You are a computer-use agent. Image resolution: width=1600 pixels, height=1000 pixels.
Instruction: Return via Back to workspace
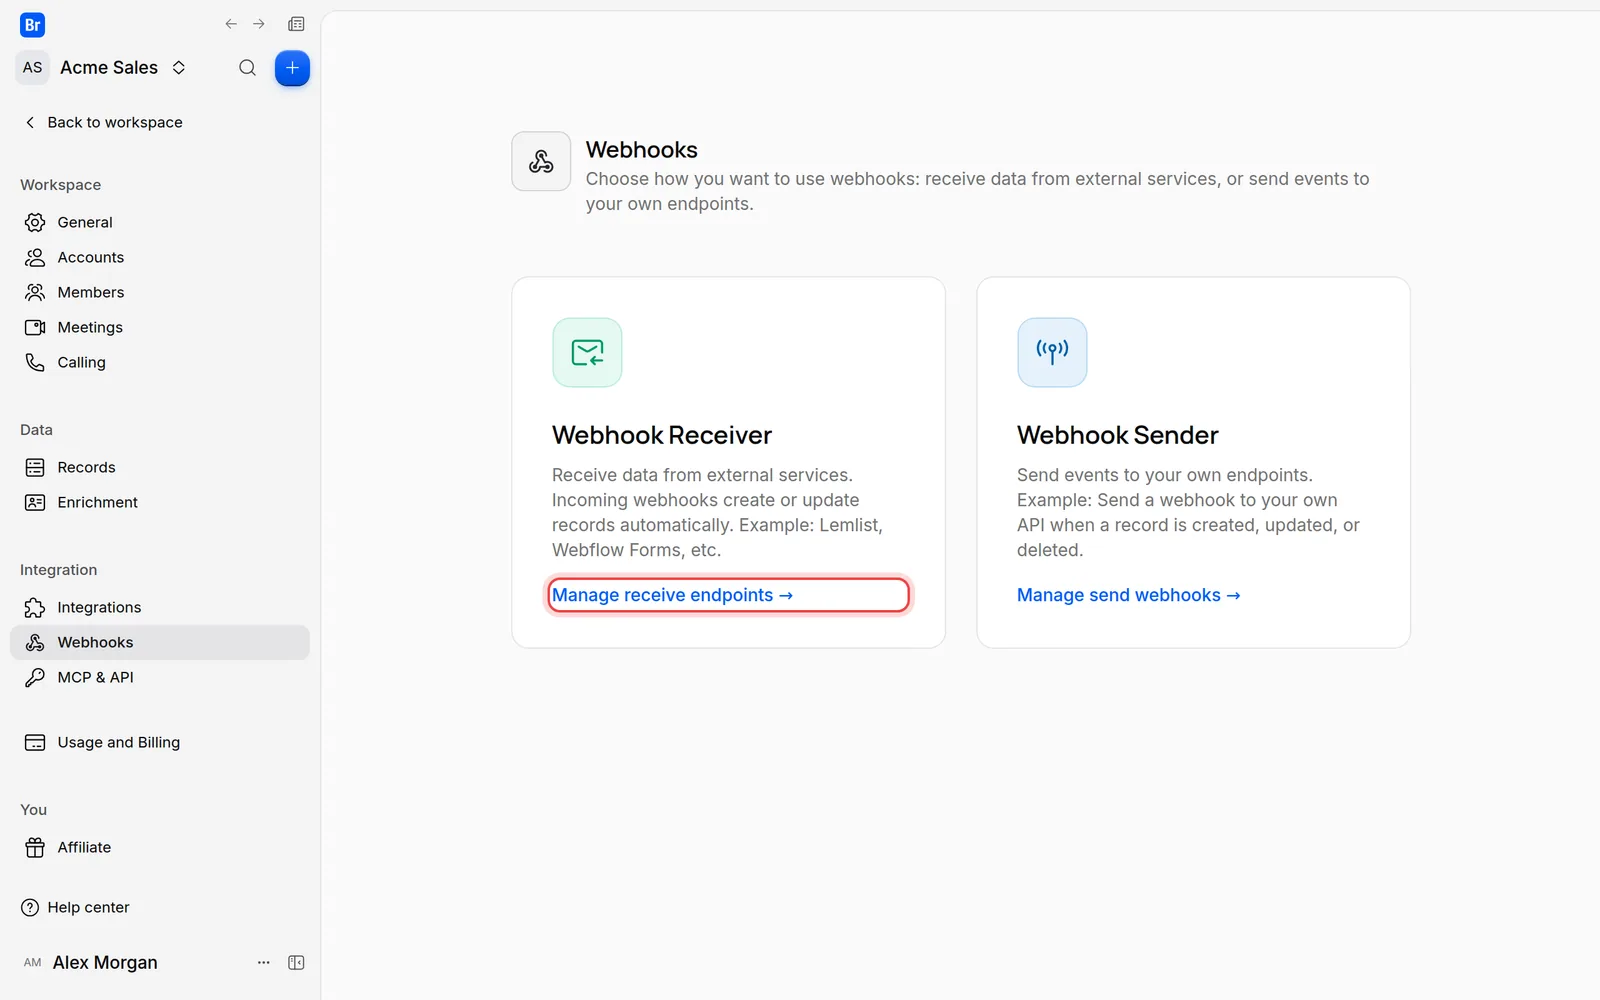click(x=103, y=122)
